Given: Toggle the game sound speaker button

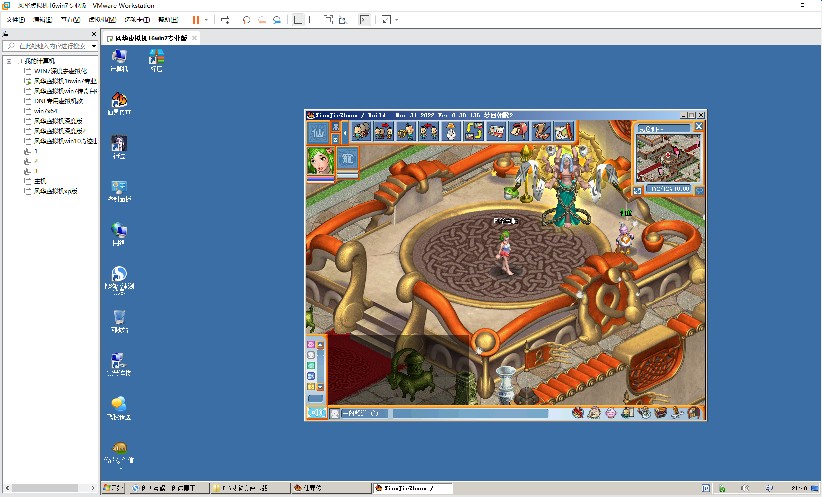Looking at the screenshot, I should pos(316,413).
